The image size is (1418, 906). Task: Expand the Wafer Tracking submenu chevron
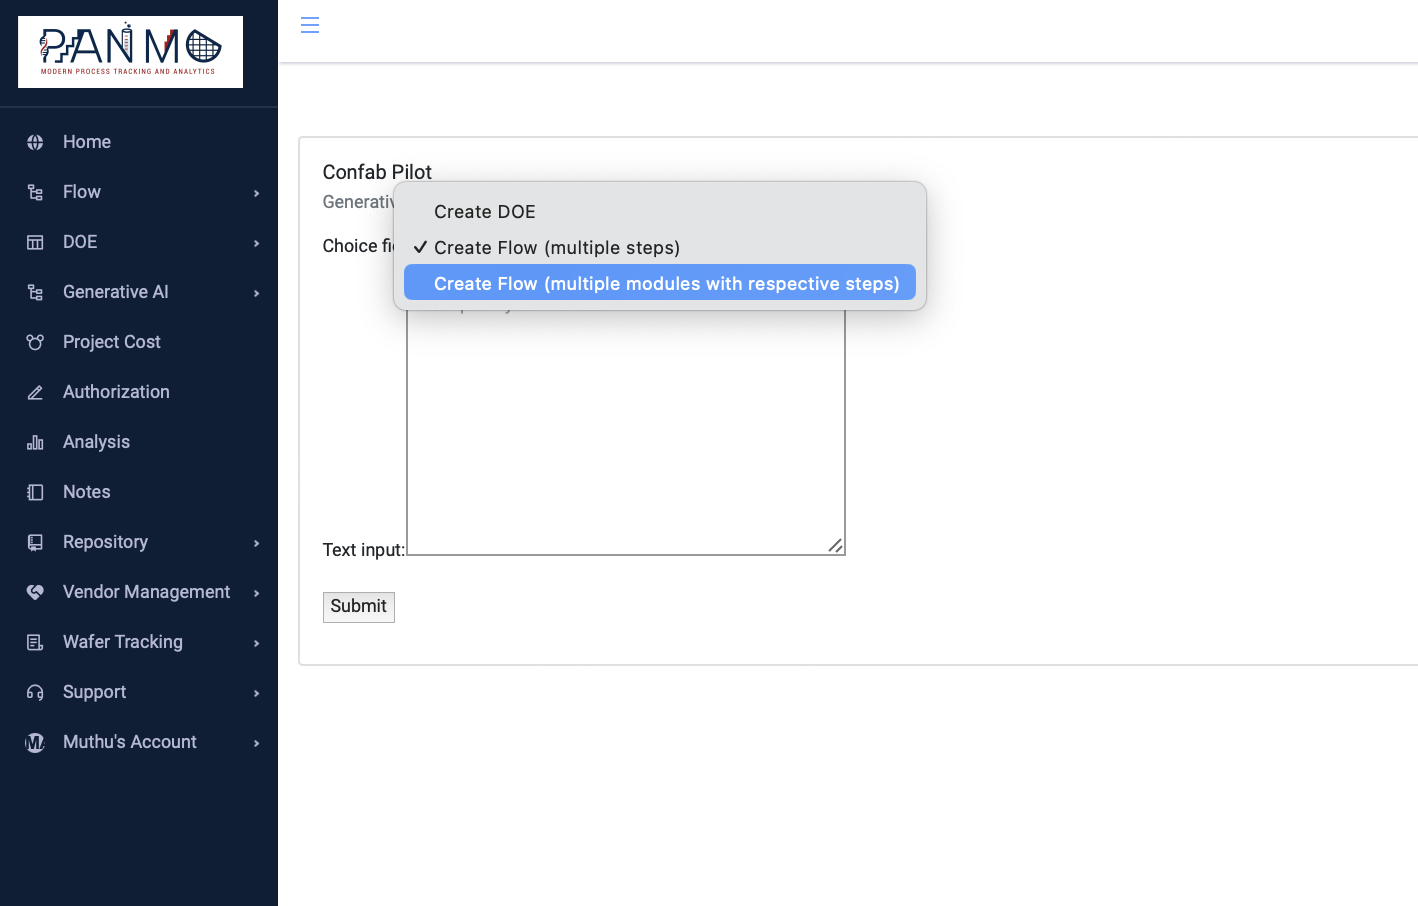[x=257, y=643]
